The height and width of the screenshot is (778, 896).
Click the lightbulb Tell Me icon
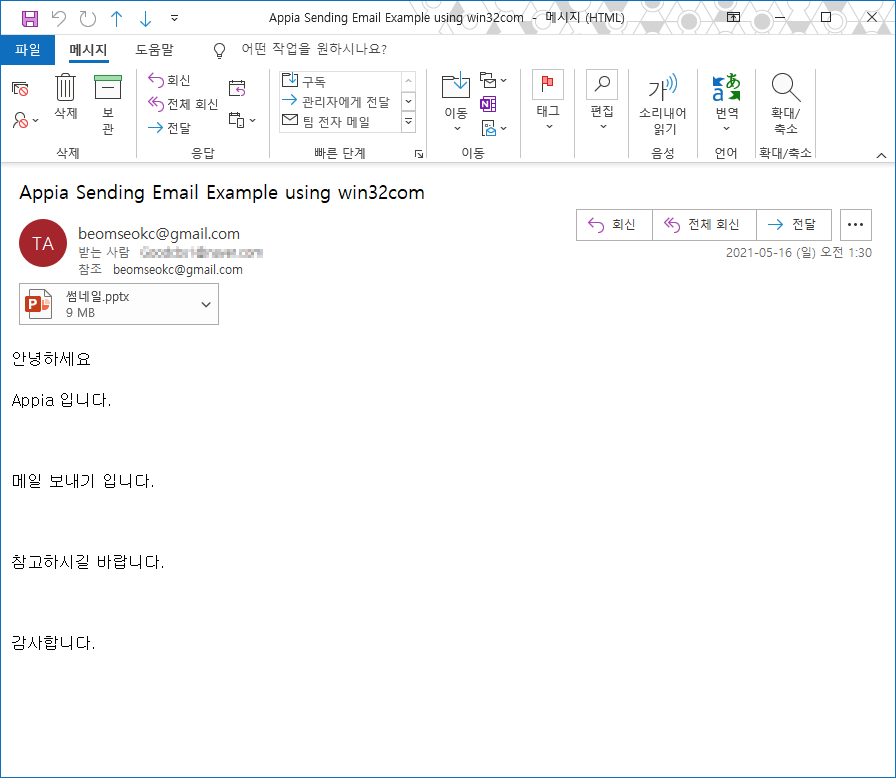[x=219, y=50]
